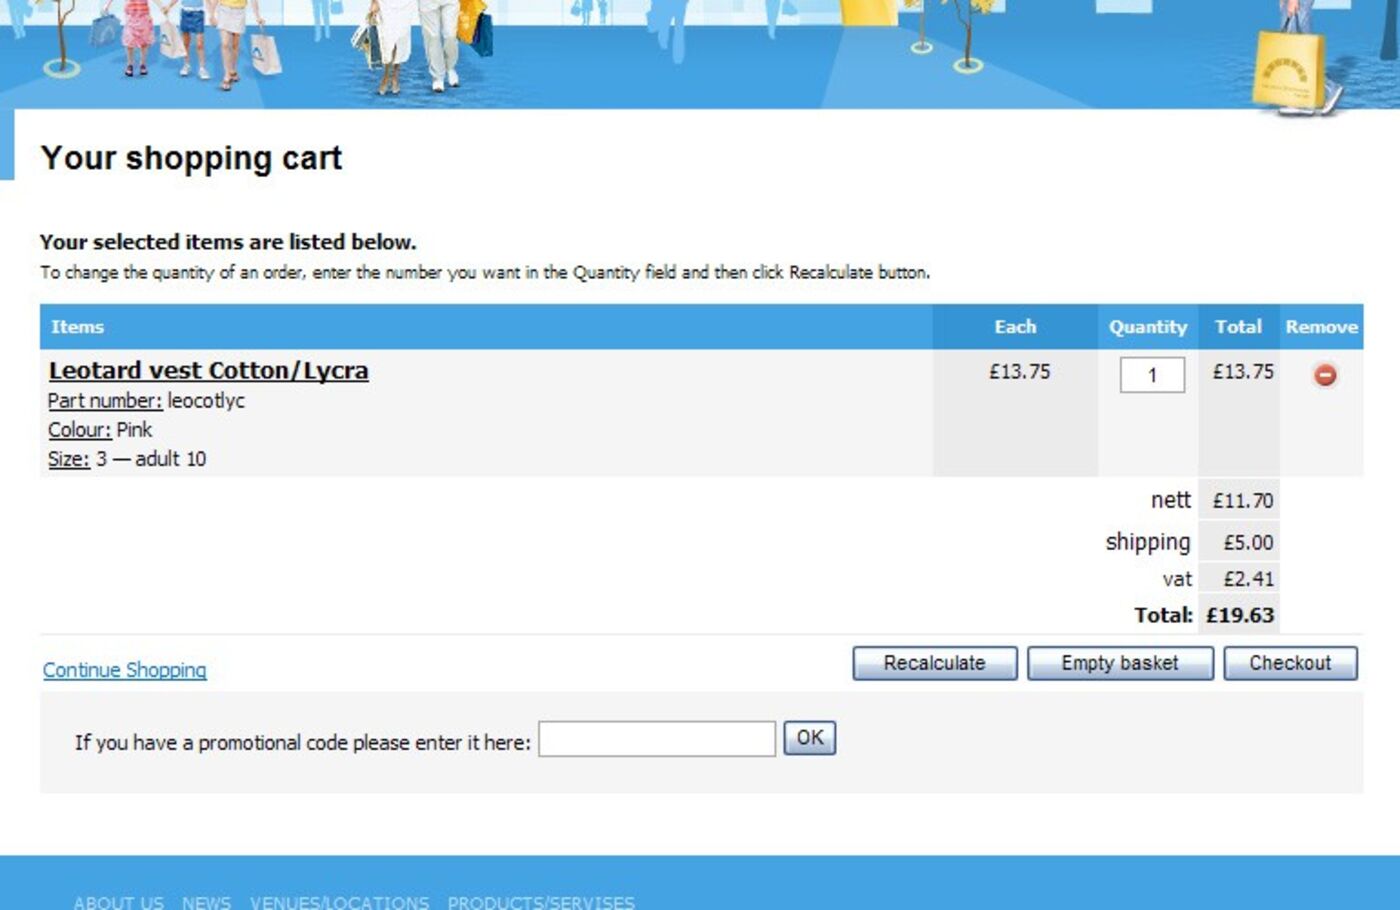Click the Colour label
Viewport: 1400px width, 910px height.
pyautogui.click(x=79, y=430)
